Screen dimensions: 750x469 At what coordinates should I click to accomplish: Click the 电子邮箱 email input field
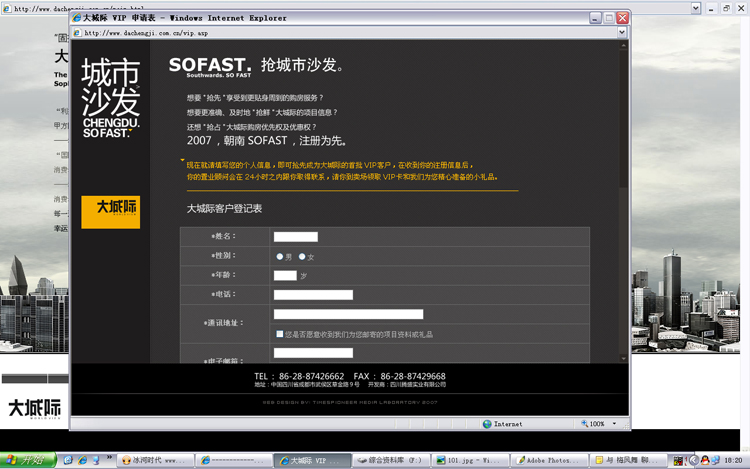[313, 353]
